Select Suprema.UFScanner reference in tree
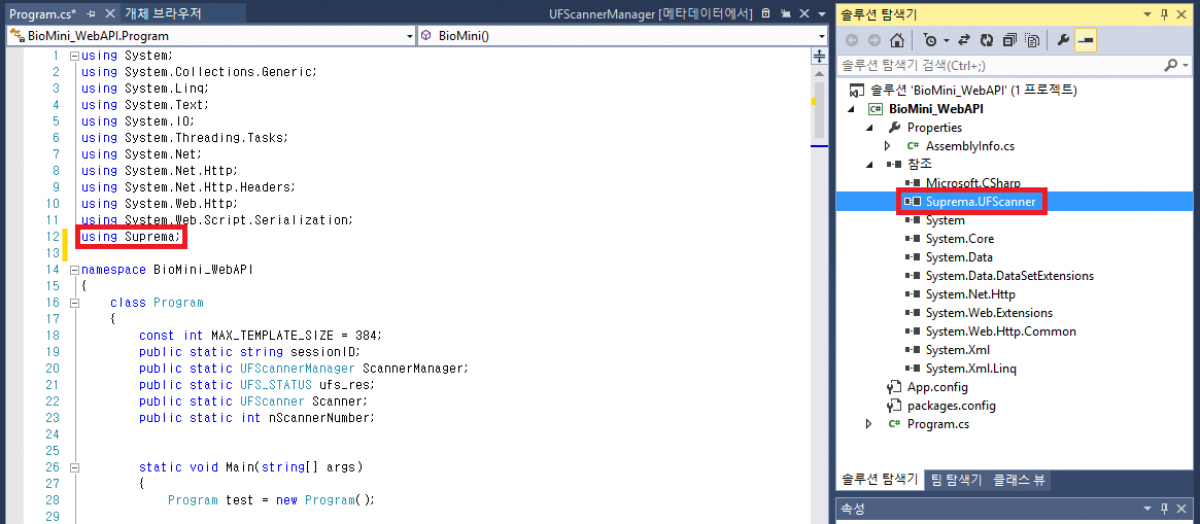 click(x=980, y=201)
